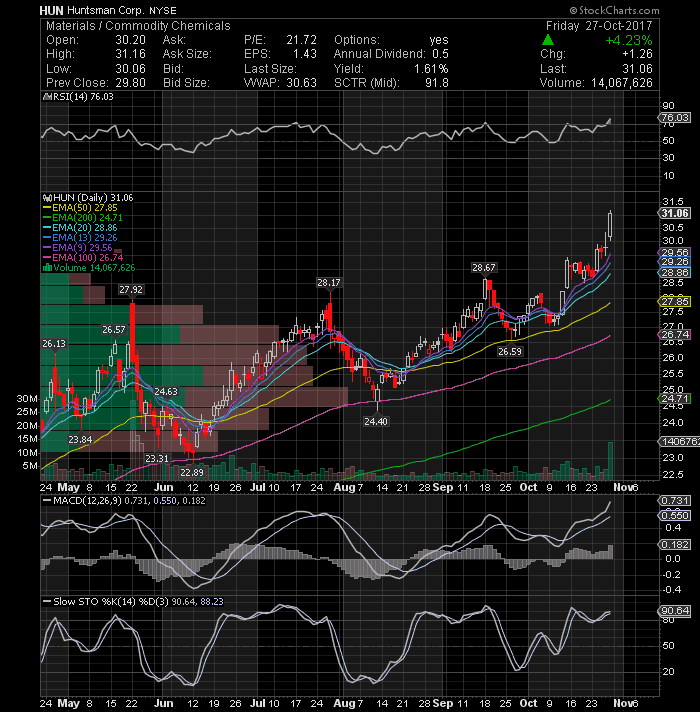The image size is (700, 712).
Task: Click the 31.06 last-price tag on right axis
Action: 675,213
